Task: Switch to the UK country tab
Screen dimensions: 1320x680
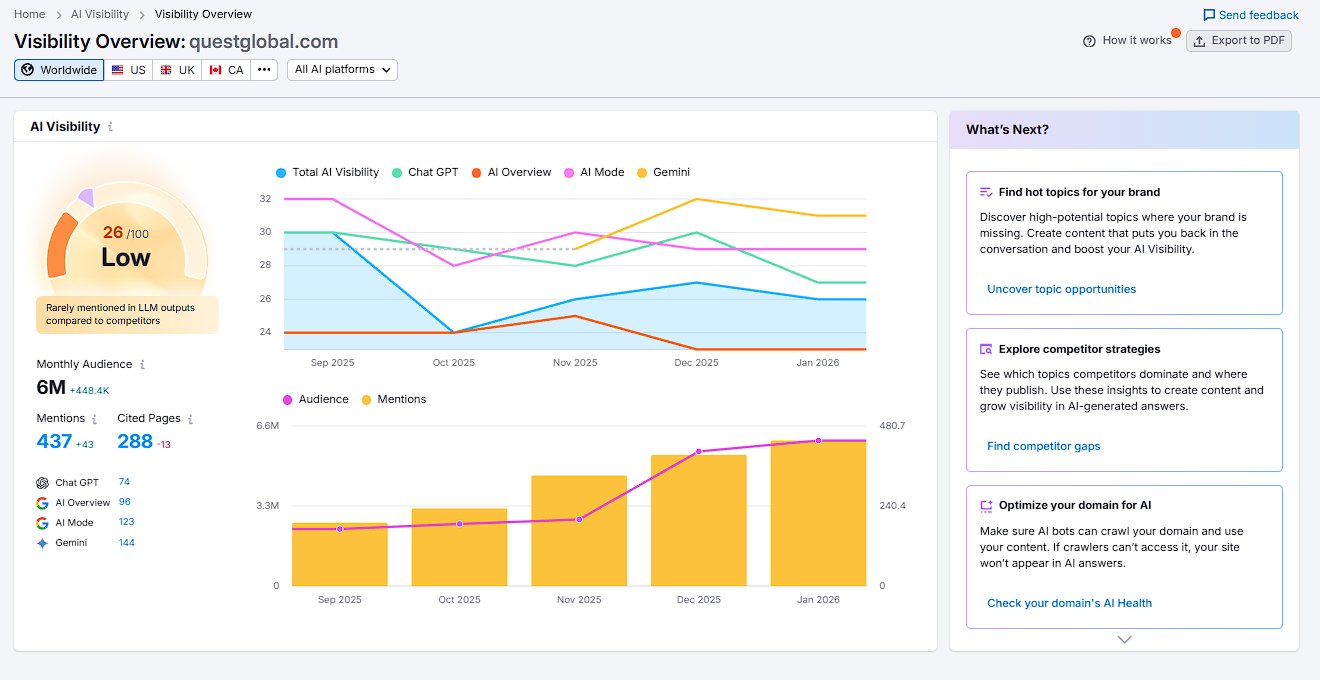Action: pos(177,70)
